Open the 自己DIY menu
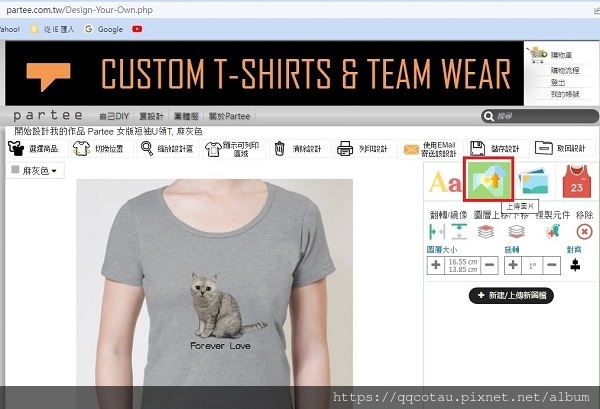 pyautogui.click(x=114, y=116)
